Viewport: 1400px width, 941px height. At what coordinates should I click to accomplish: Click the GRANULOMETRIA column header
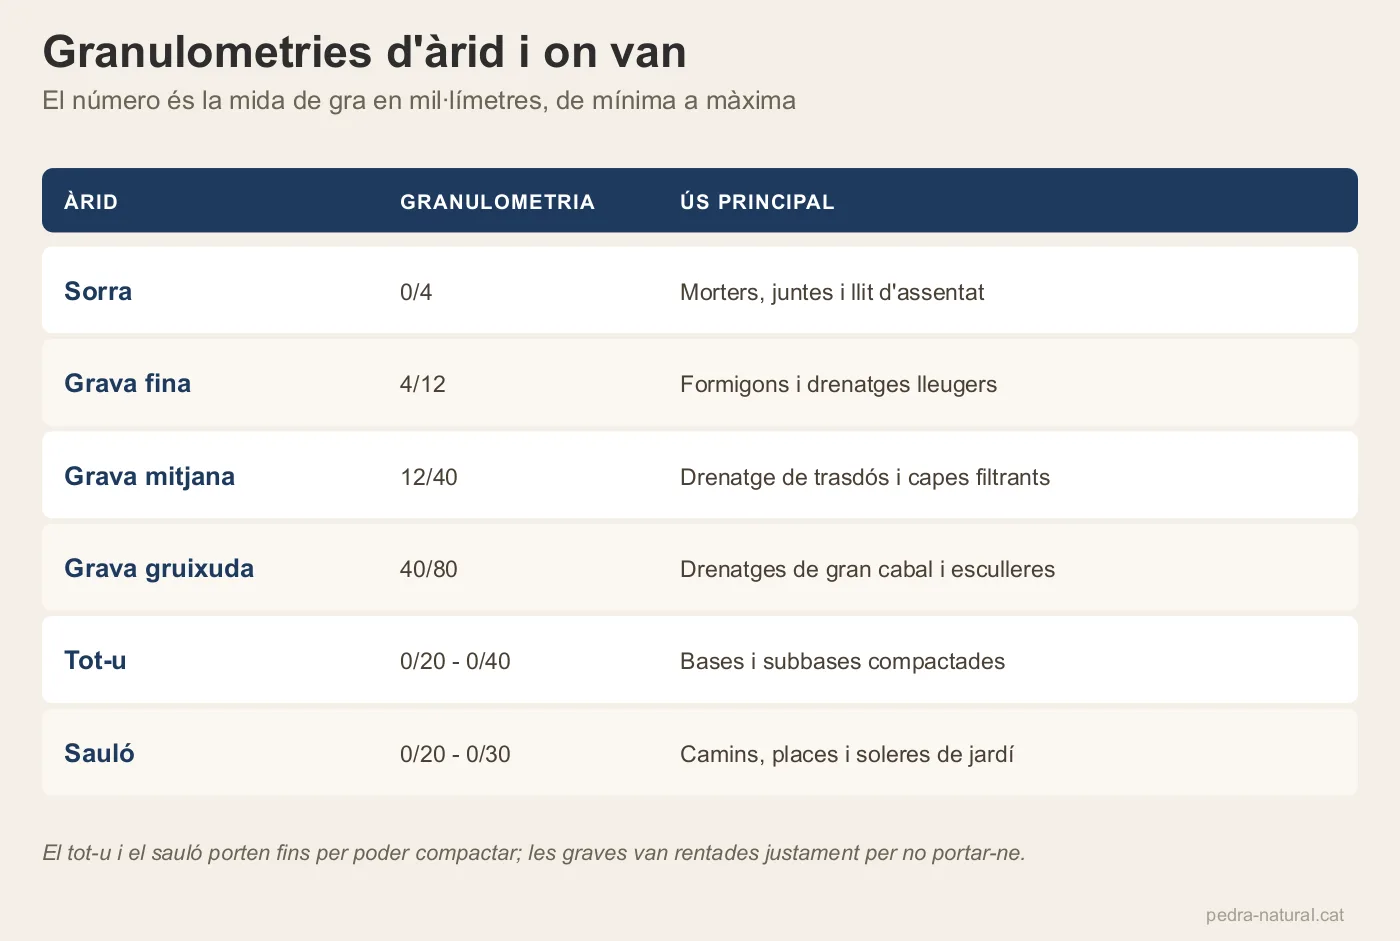(x=497, y=202)
